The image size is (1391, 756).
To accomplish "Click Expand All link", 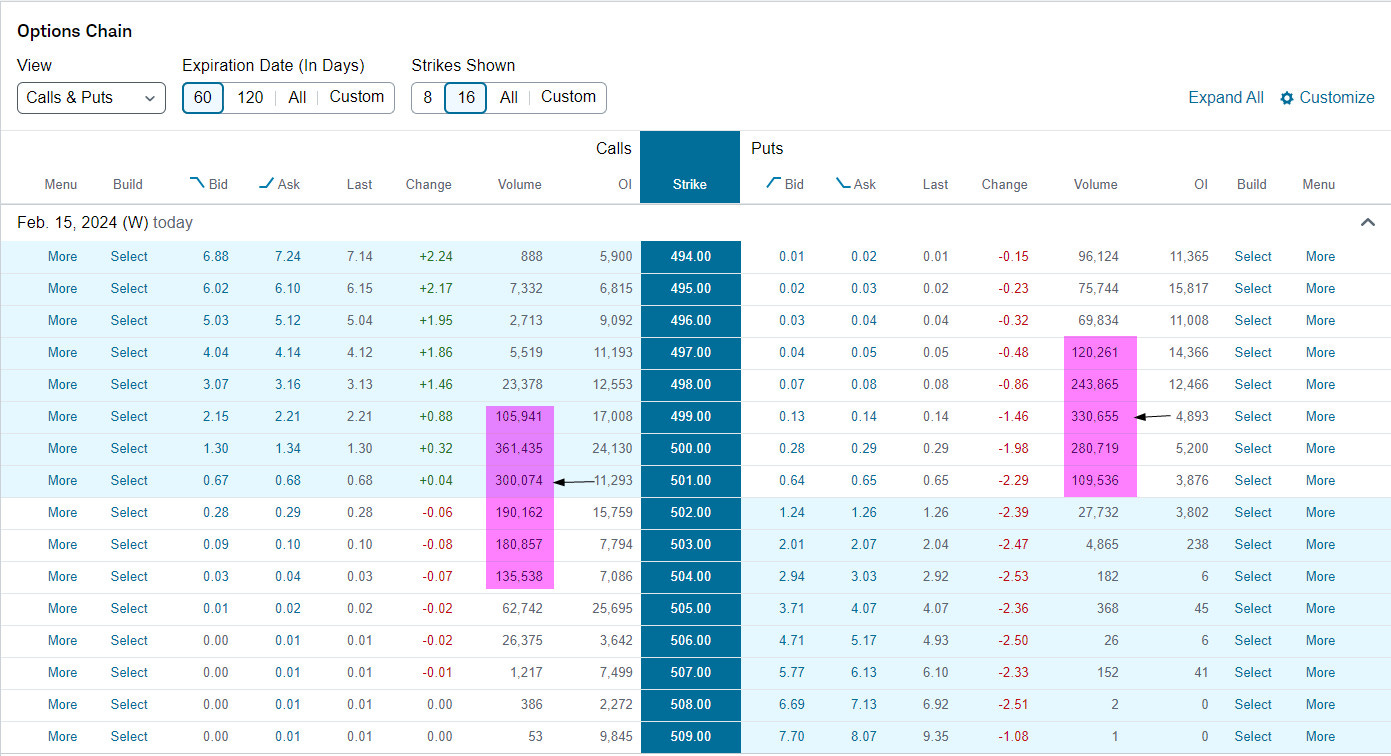I will [1226, 97].
